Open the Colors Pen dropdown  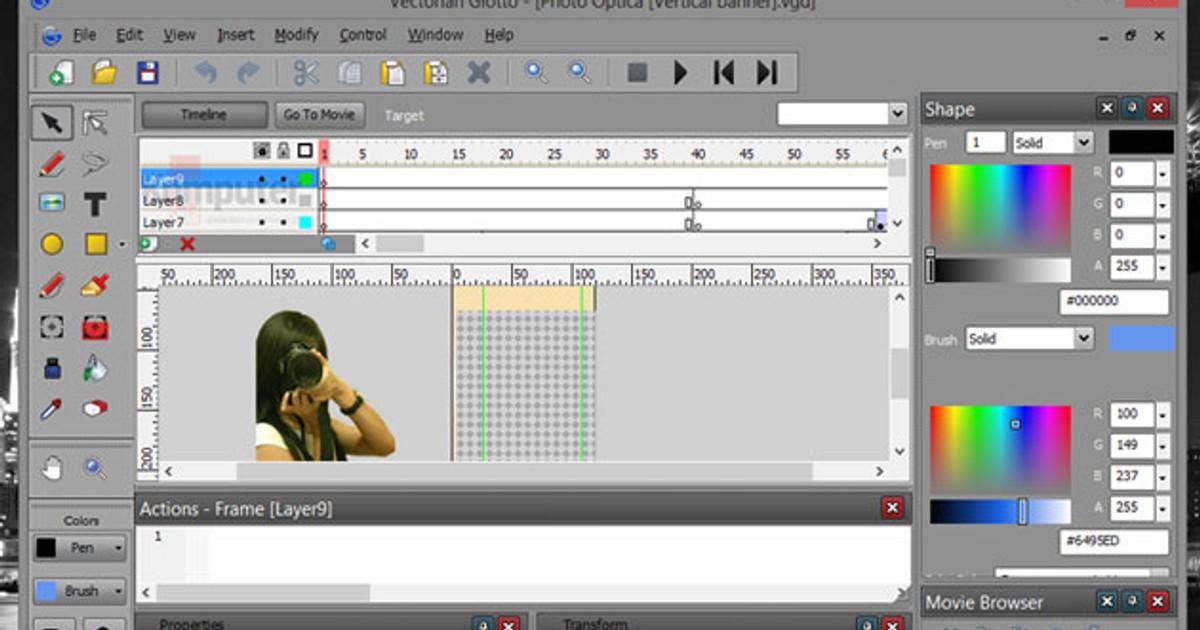coord(81,548)
